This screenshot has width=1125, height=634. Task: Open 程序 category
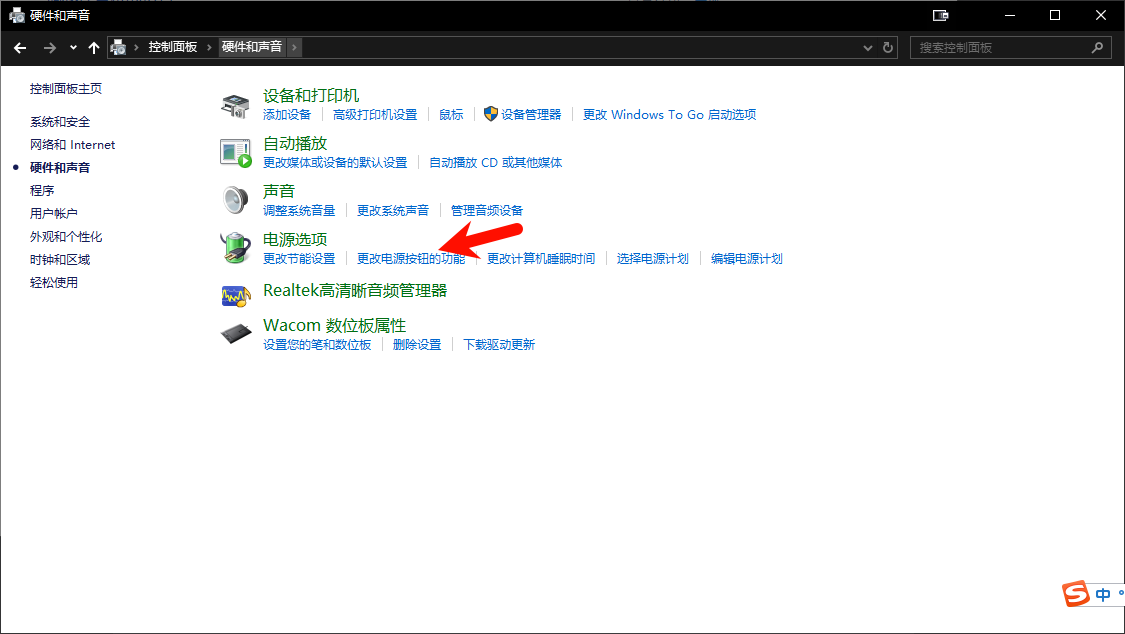point(42,191)
